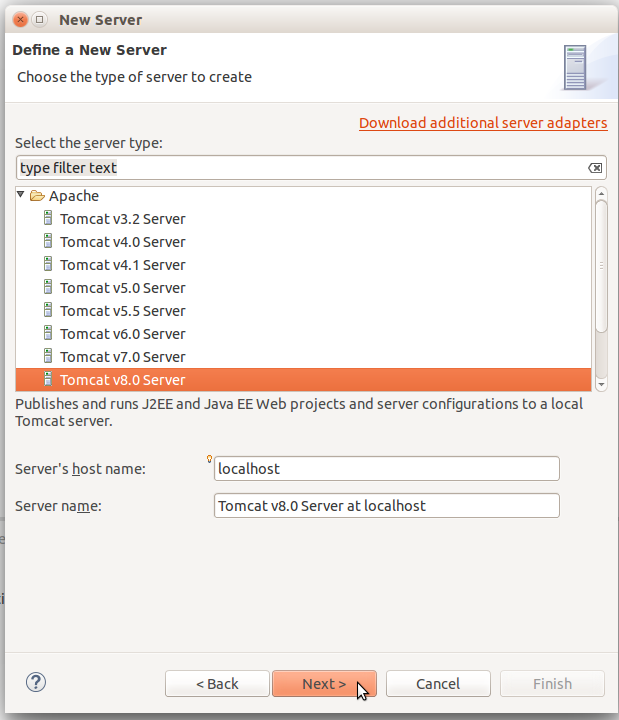Select Tomcat v6.0 Server entry

point(304,334)
